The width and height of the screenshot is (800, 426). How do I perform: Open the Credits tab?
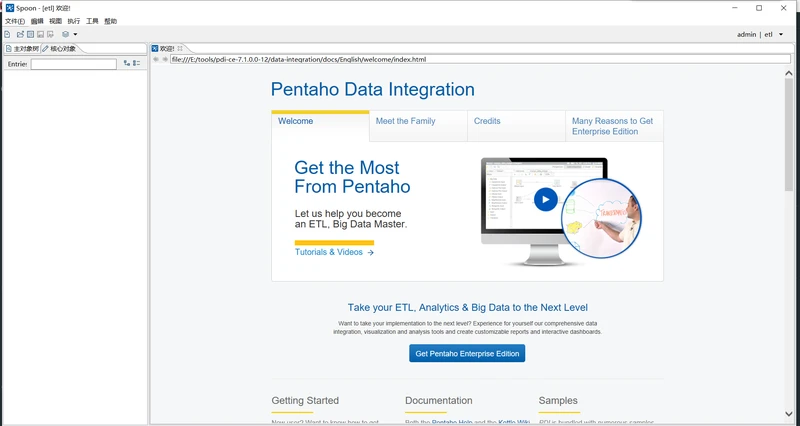click(516, 126)
